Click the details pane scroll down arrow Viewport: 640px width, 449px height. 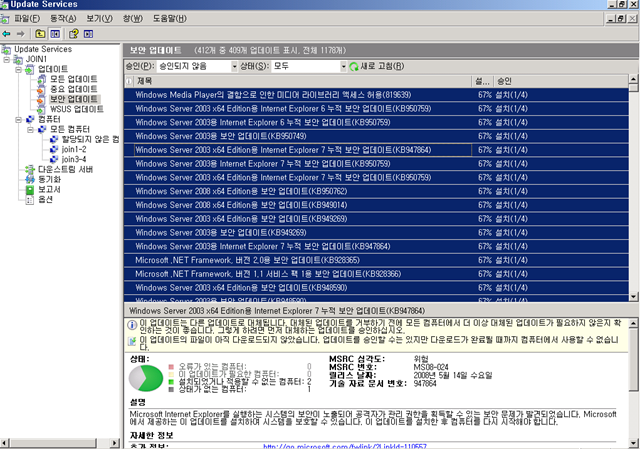(x=633, y=443)
